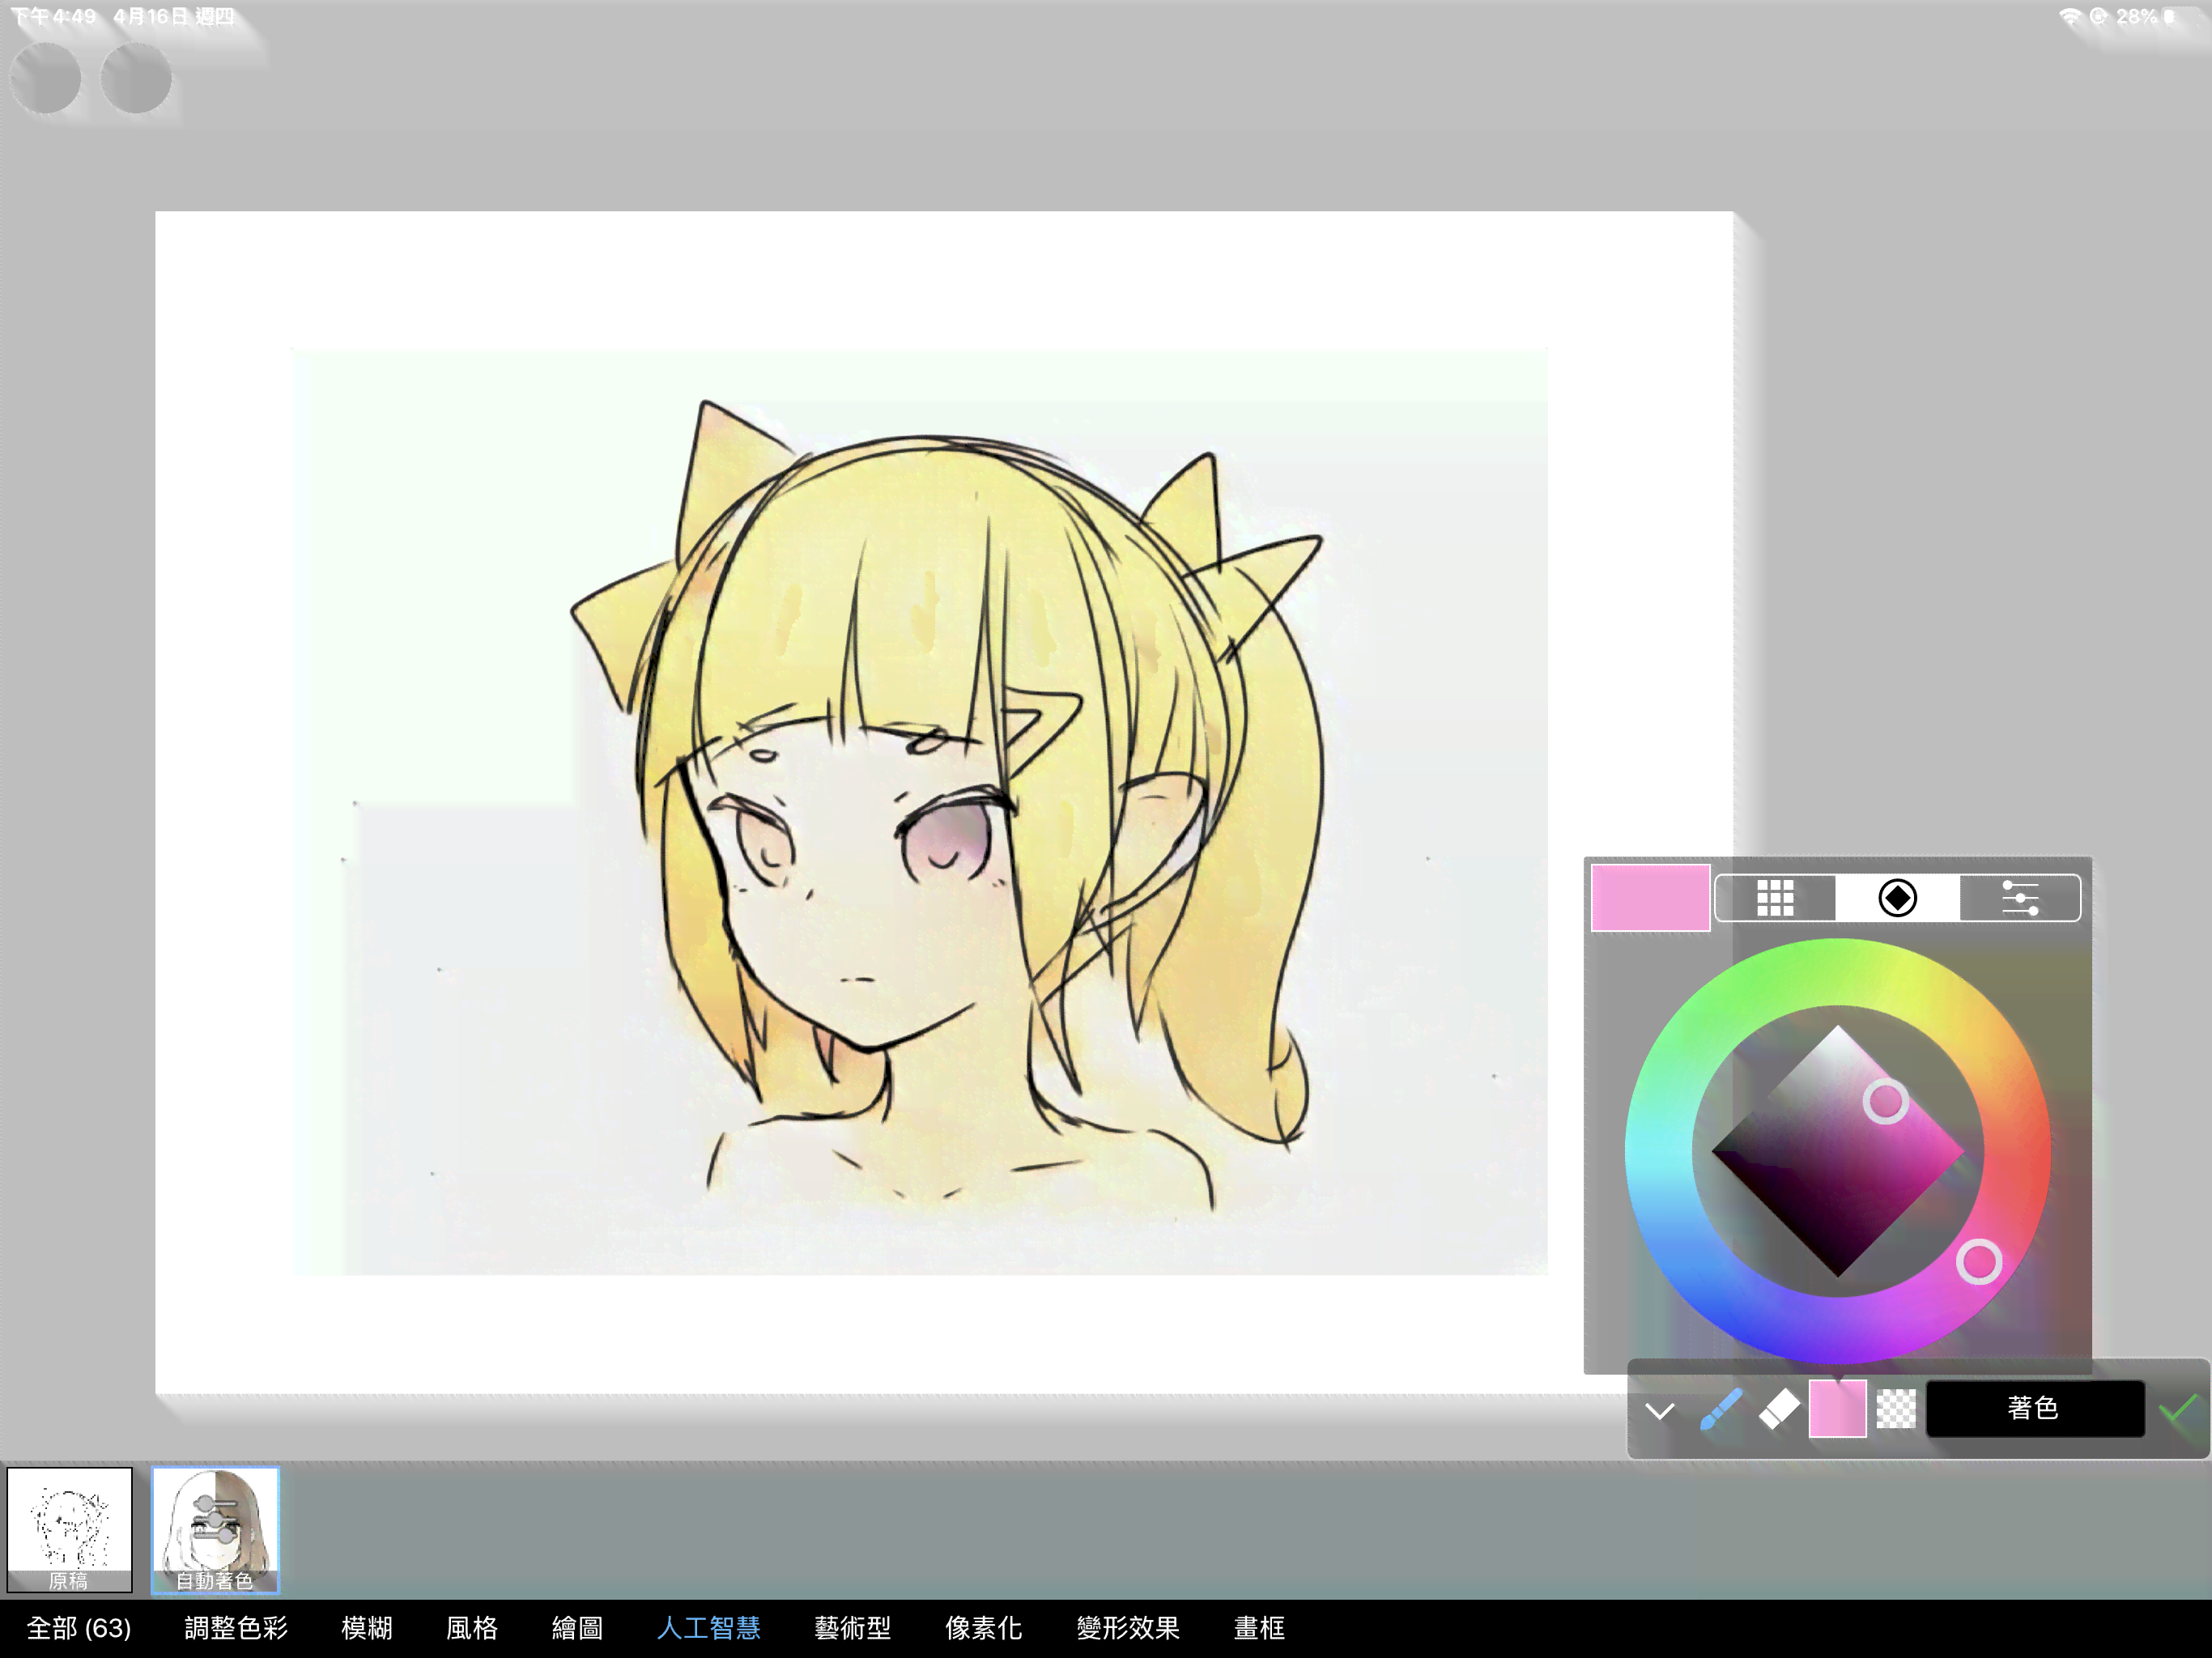Open the 藝術型 artistic filter category

852,1628
